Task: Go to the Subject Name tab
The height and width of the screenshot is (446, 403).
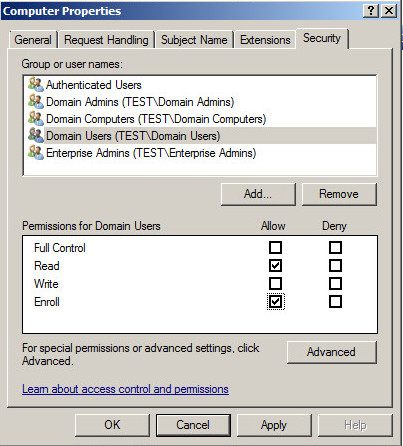Action: (x=194, y=40)
